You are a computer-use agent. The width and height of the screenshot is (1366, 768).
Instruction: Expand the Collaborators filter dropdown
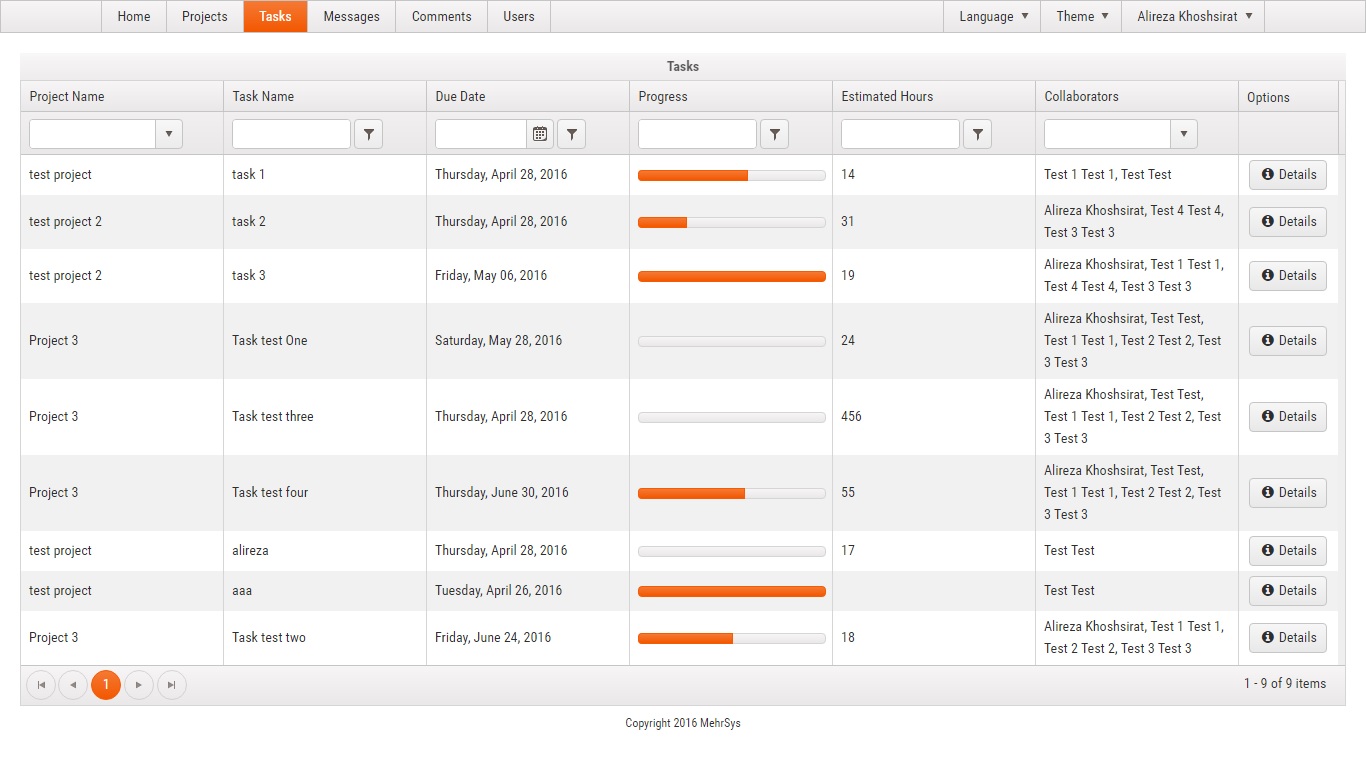tap(1183, 134)
